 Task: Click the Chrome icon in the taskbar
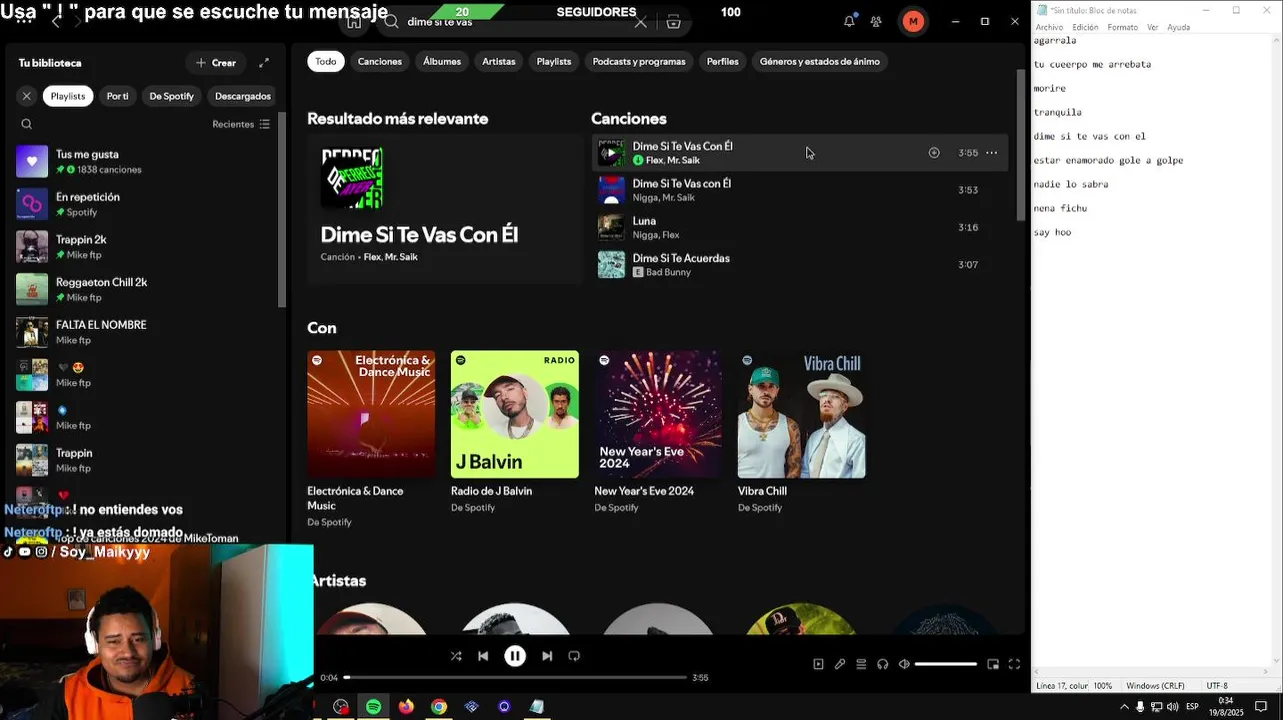click(438, 707)
